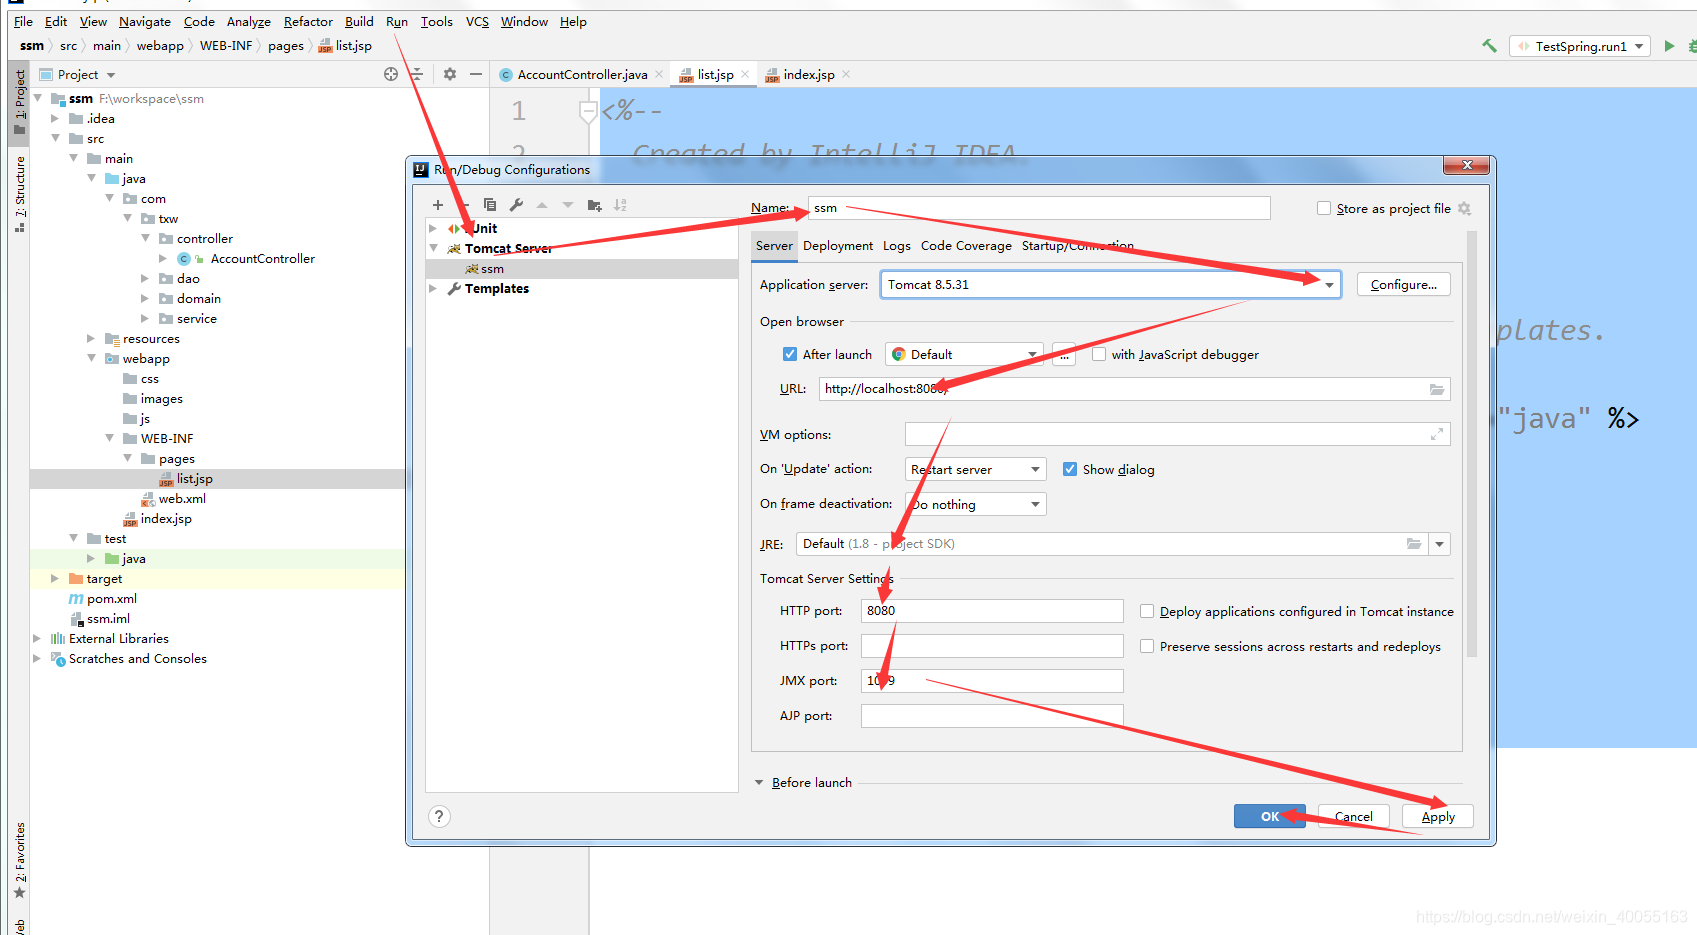Click the locate target icon in Project panel

[x=391, y=74]
